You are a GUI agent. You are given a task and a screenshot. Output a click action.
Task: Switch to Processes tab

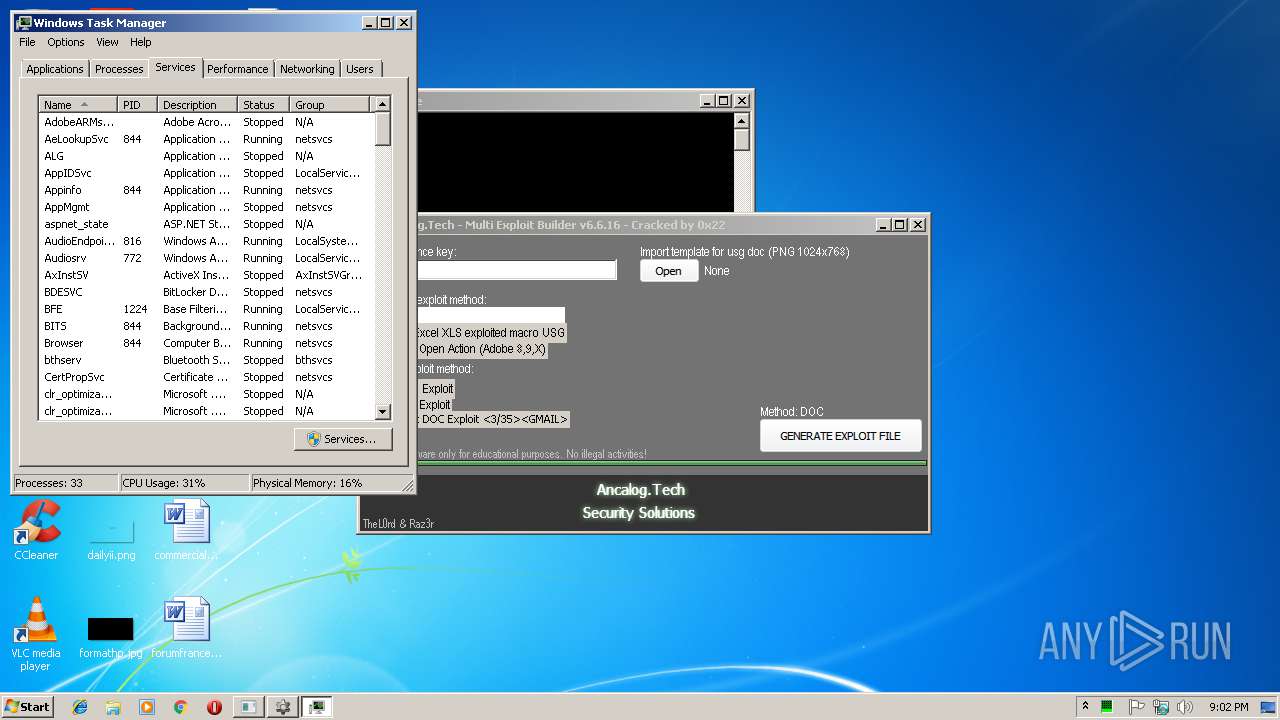(x=119, y=69)
